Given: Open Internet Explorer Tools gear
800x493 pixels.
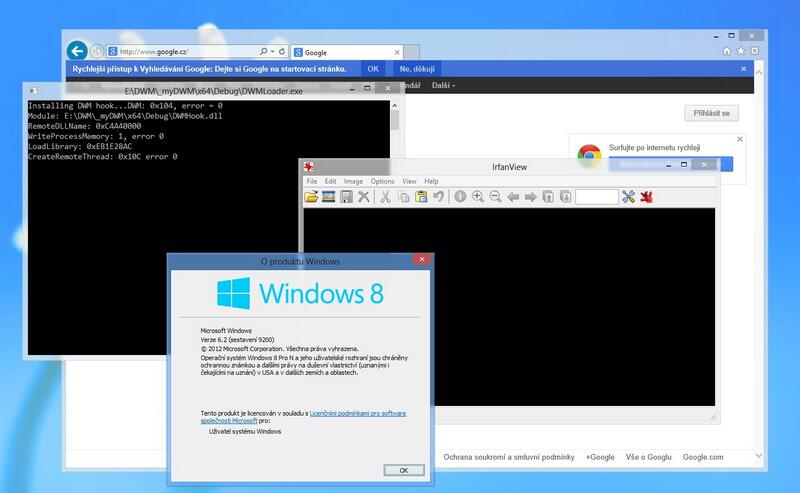Looking at the screenshot, I should pos(755,51).
